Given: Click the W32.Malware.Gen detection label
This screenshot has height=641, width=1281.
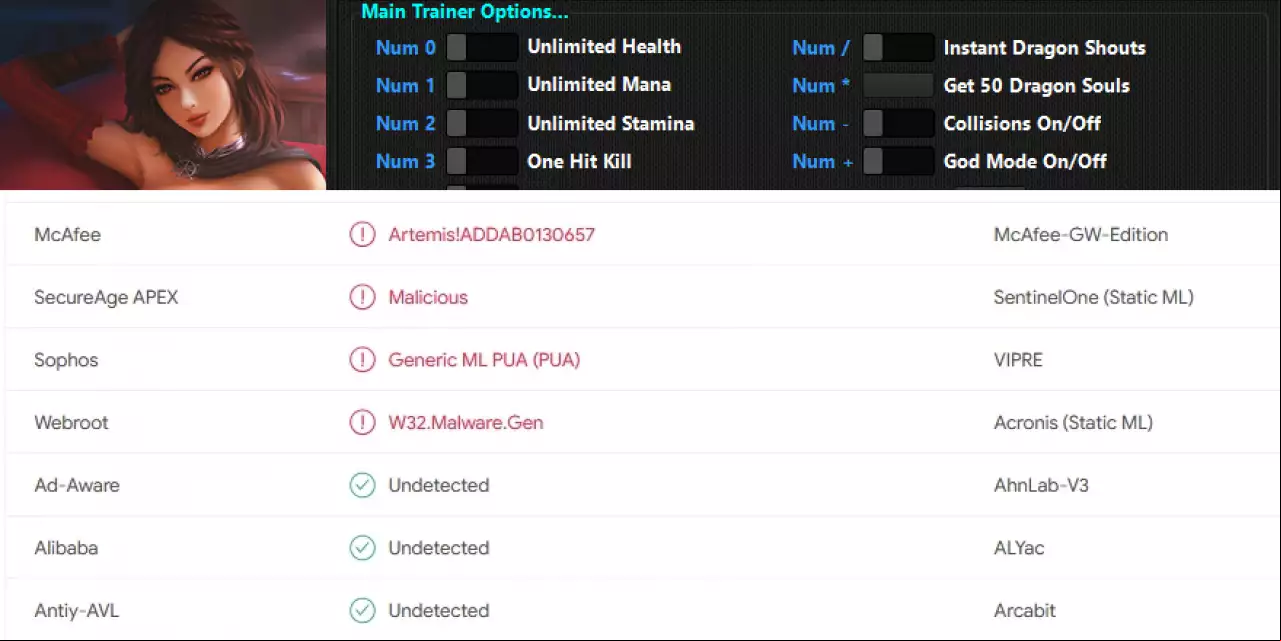Looking at the screenshot, I should tap(466, 422).
